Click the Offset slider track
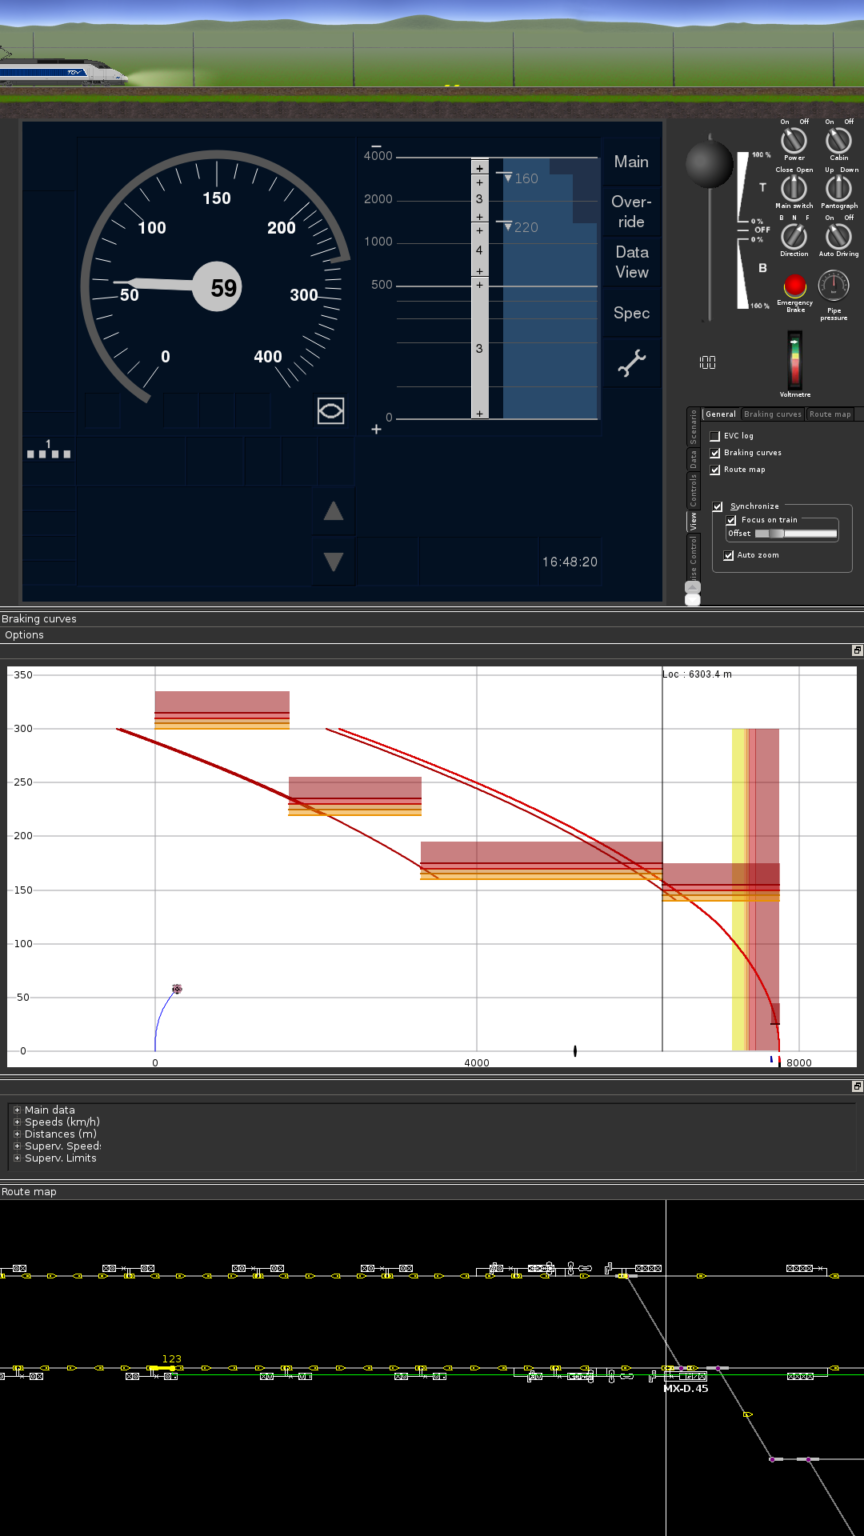 796,534
